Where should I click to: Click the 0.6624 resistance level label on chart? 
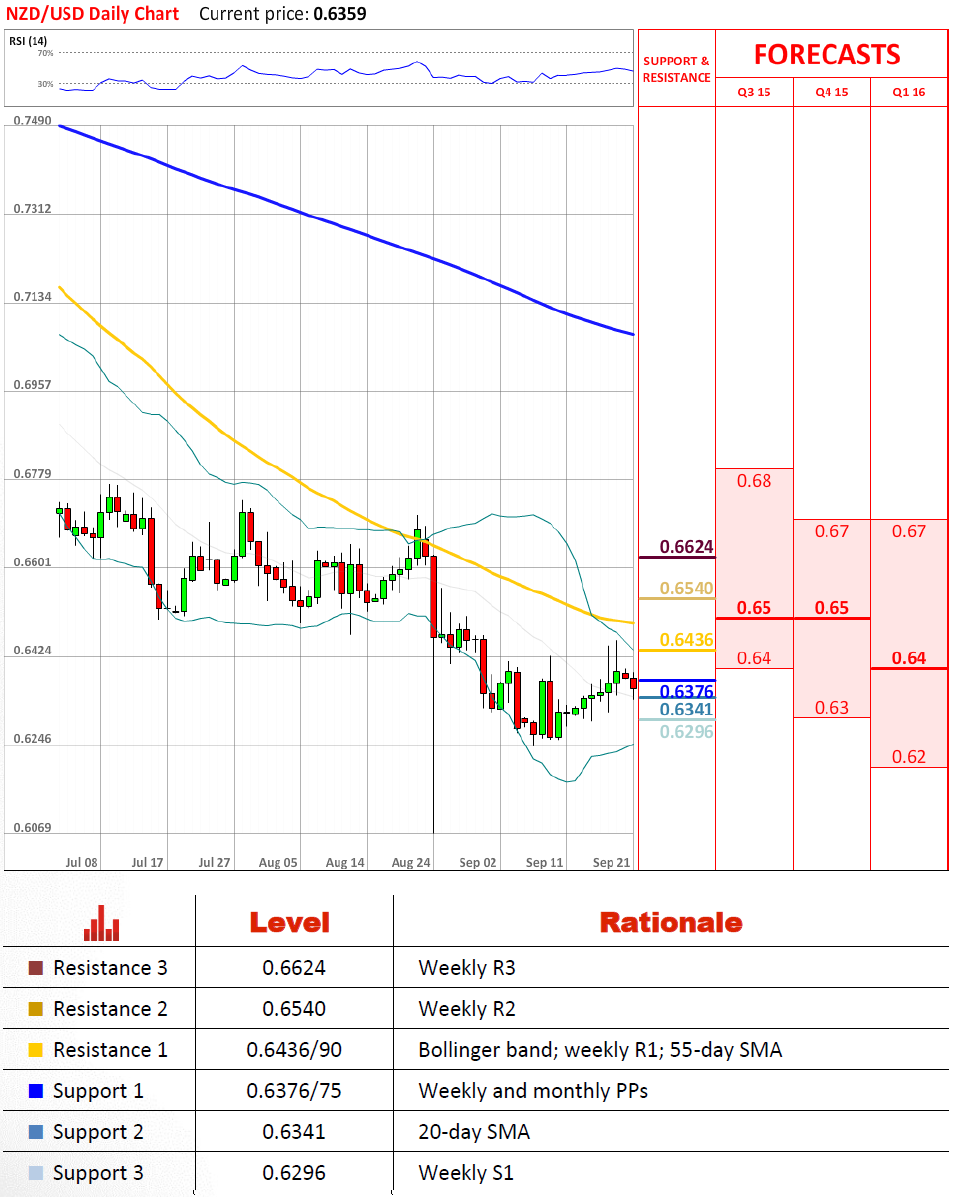[x=686, y=547]
